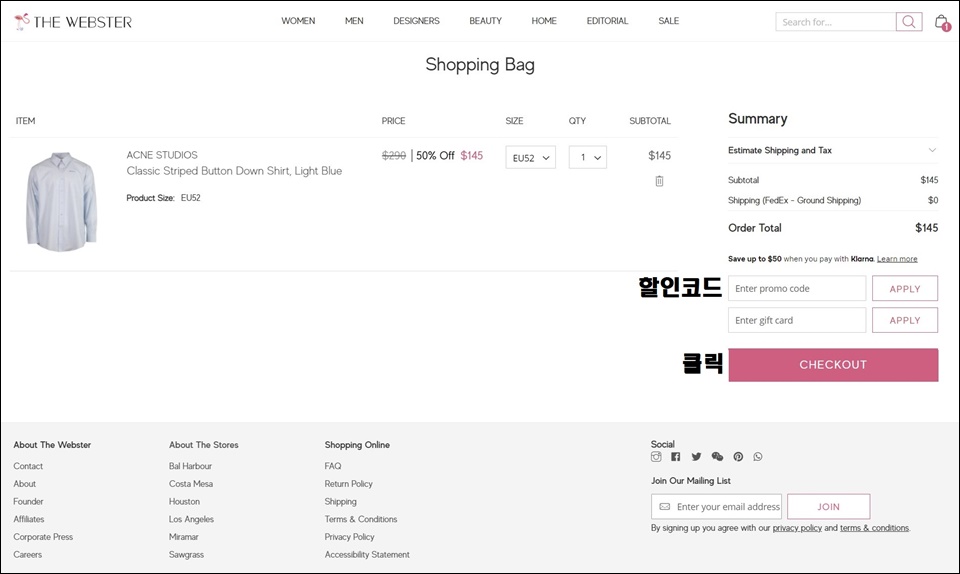Open the Pinterest social icon
The image size is (960, 574).
click(738, 457)
